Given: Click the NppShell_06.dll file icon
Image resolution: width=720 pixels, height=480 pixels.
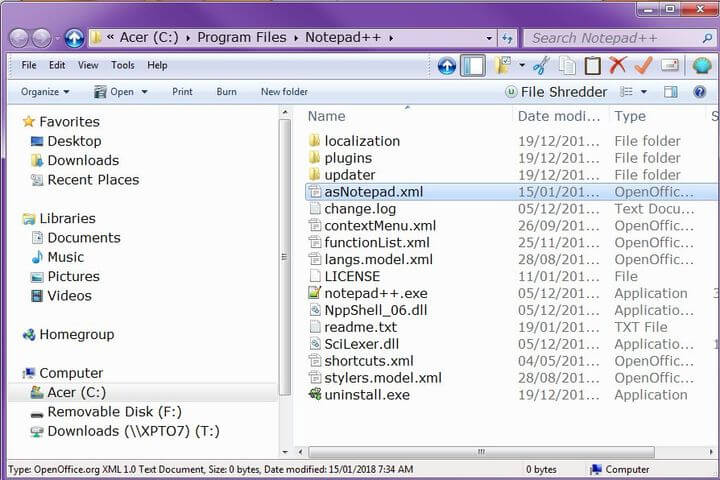Looking at the screenshot, I should click(x=315, y=310).
